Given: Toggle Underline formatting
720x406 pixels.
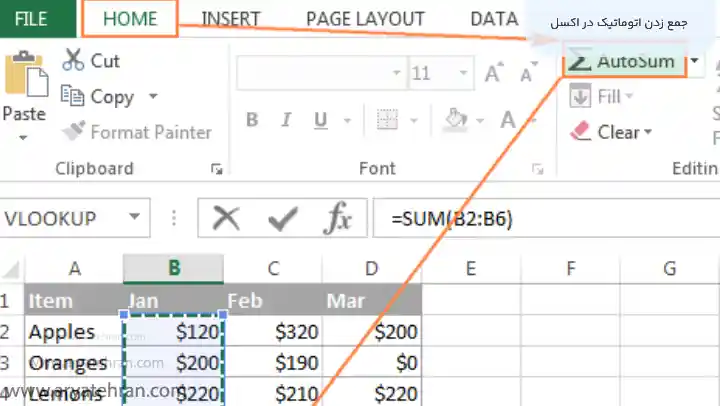Looking at the screenshot, I should coord(318,121).
